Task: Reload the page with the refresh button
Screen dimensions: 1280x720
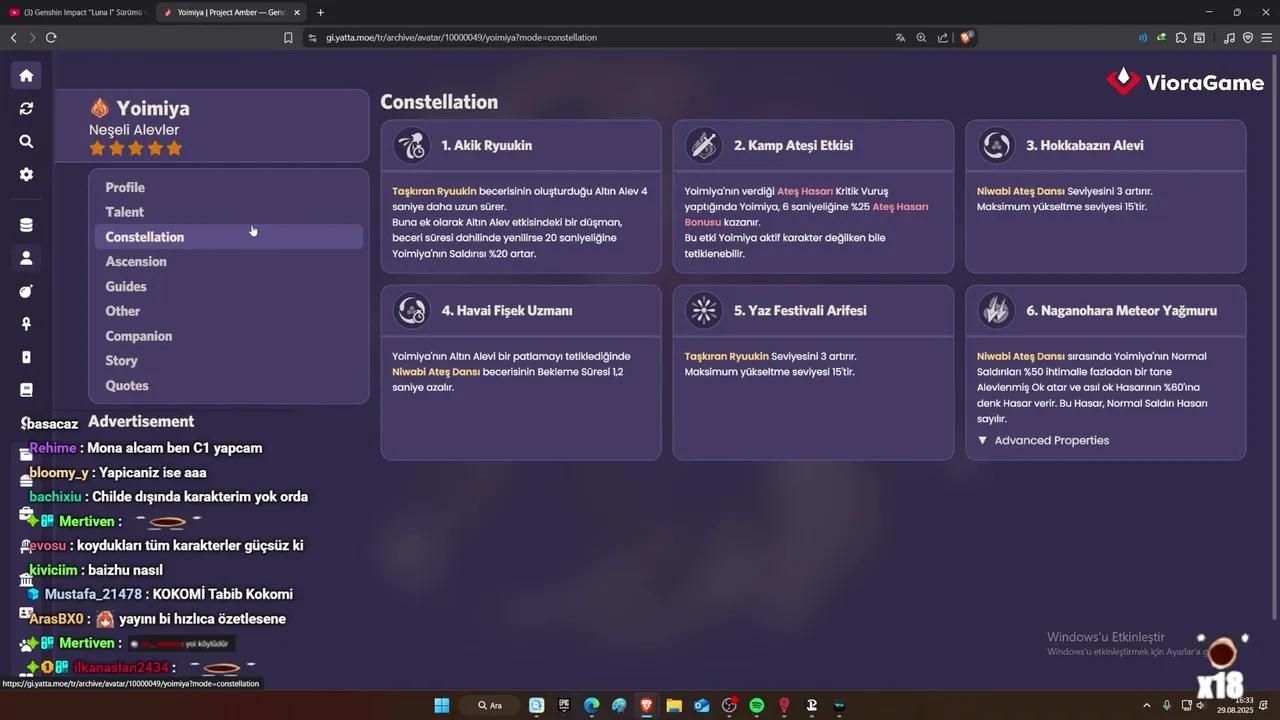Action: (x=51, y=37)
